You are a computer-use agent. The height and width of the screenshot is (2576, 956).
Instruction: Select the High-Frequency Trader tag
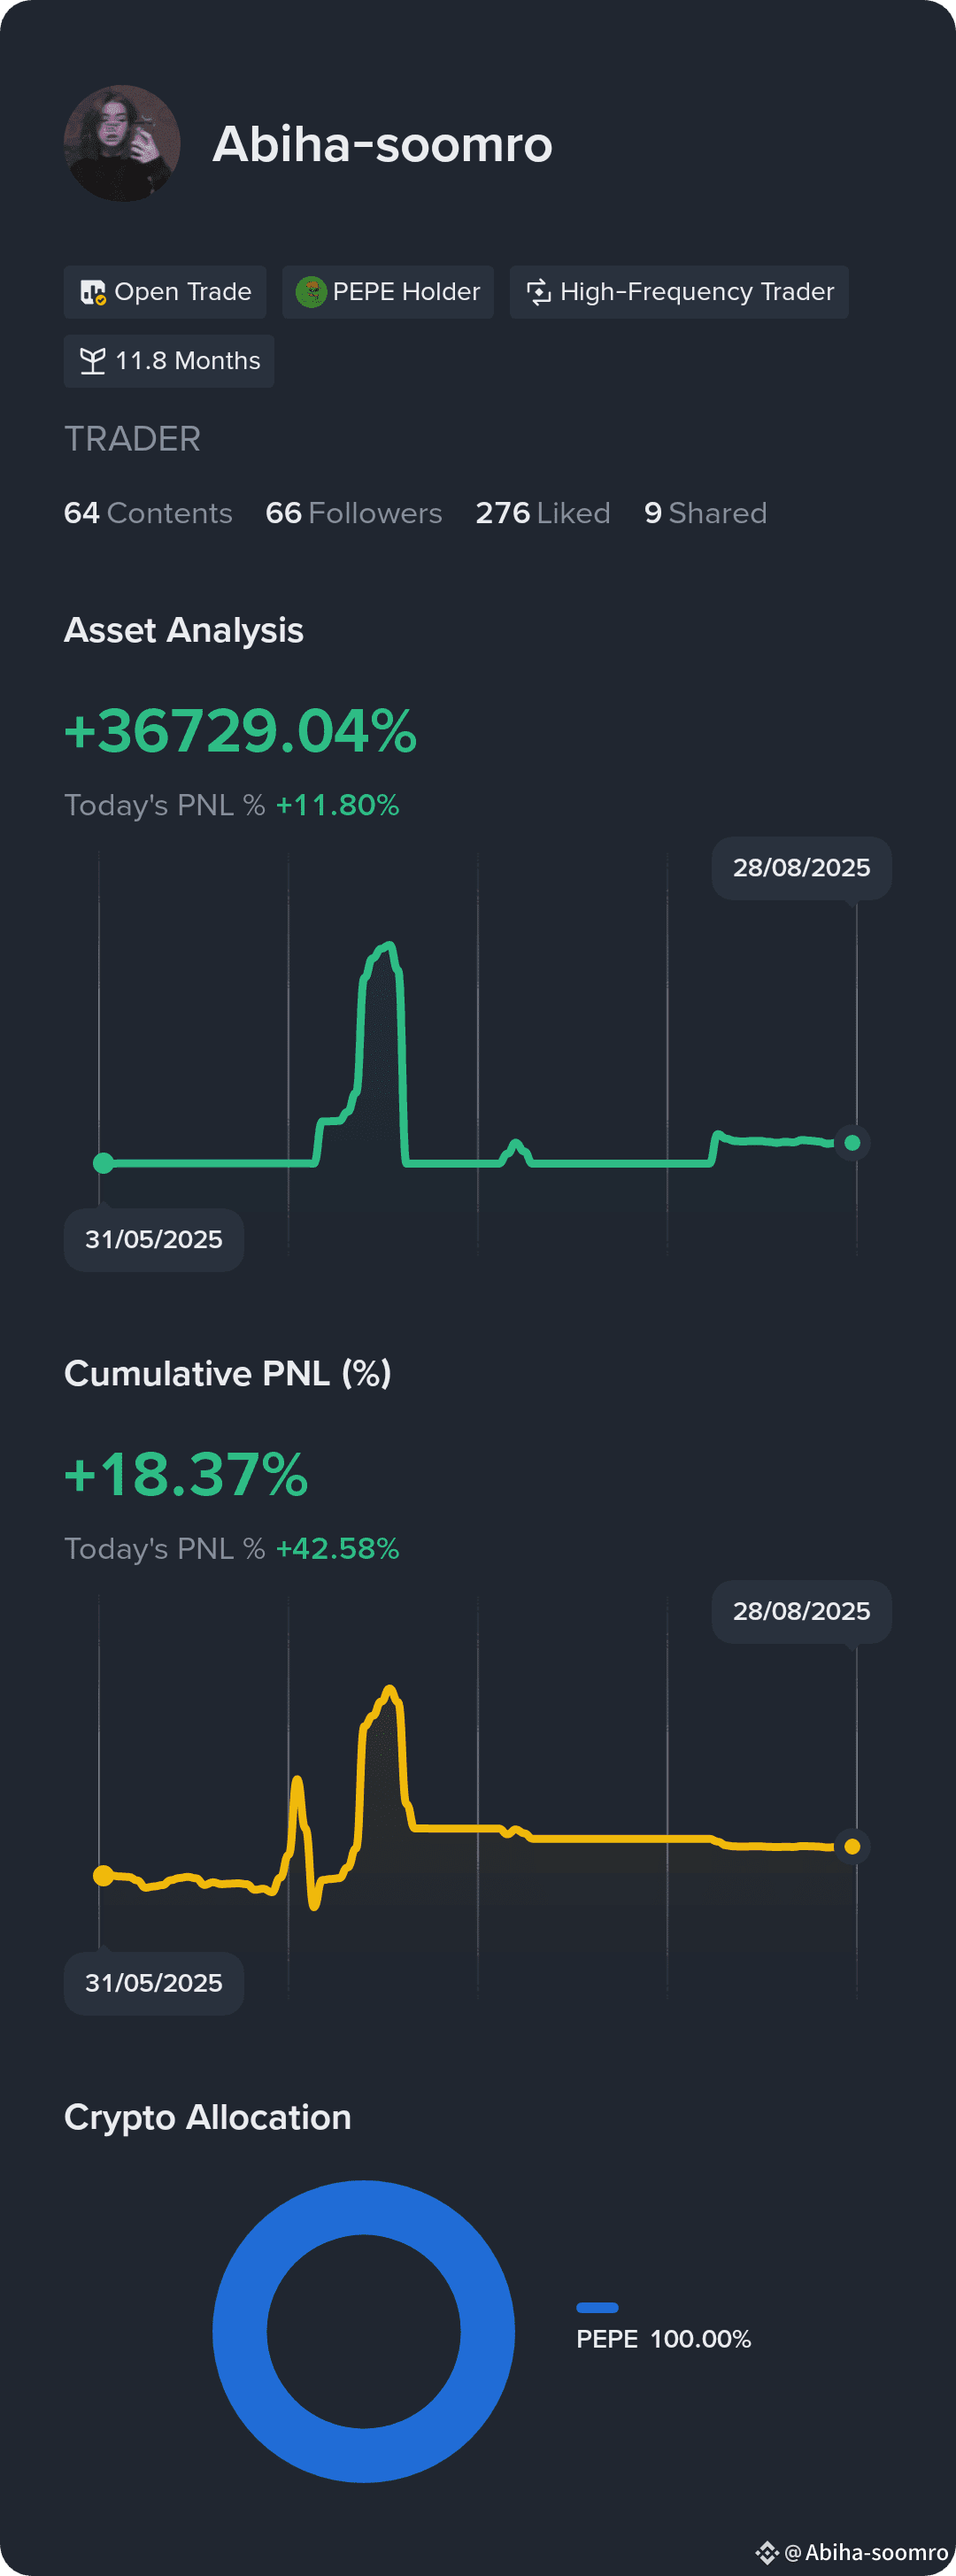coord(679,292)
